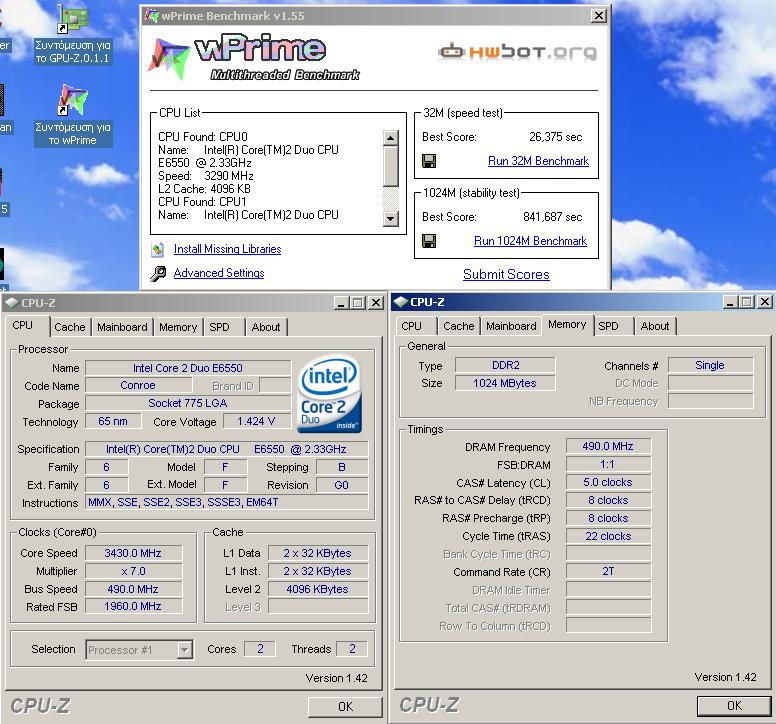The image size is (776, 724).
Task: Click the Core Voltage value 1.424 V
Action: [x=256, y=422]
